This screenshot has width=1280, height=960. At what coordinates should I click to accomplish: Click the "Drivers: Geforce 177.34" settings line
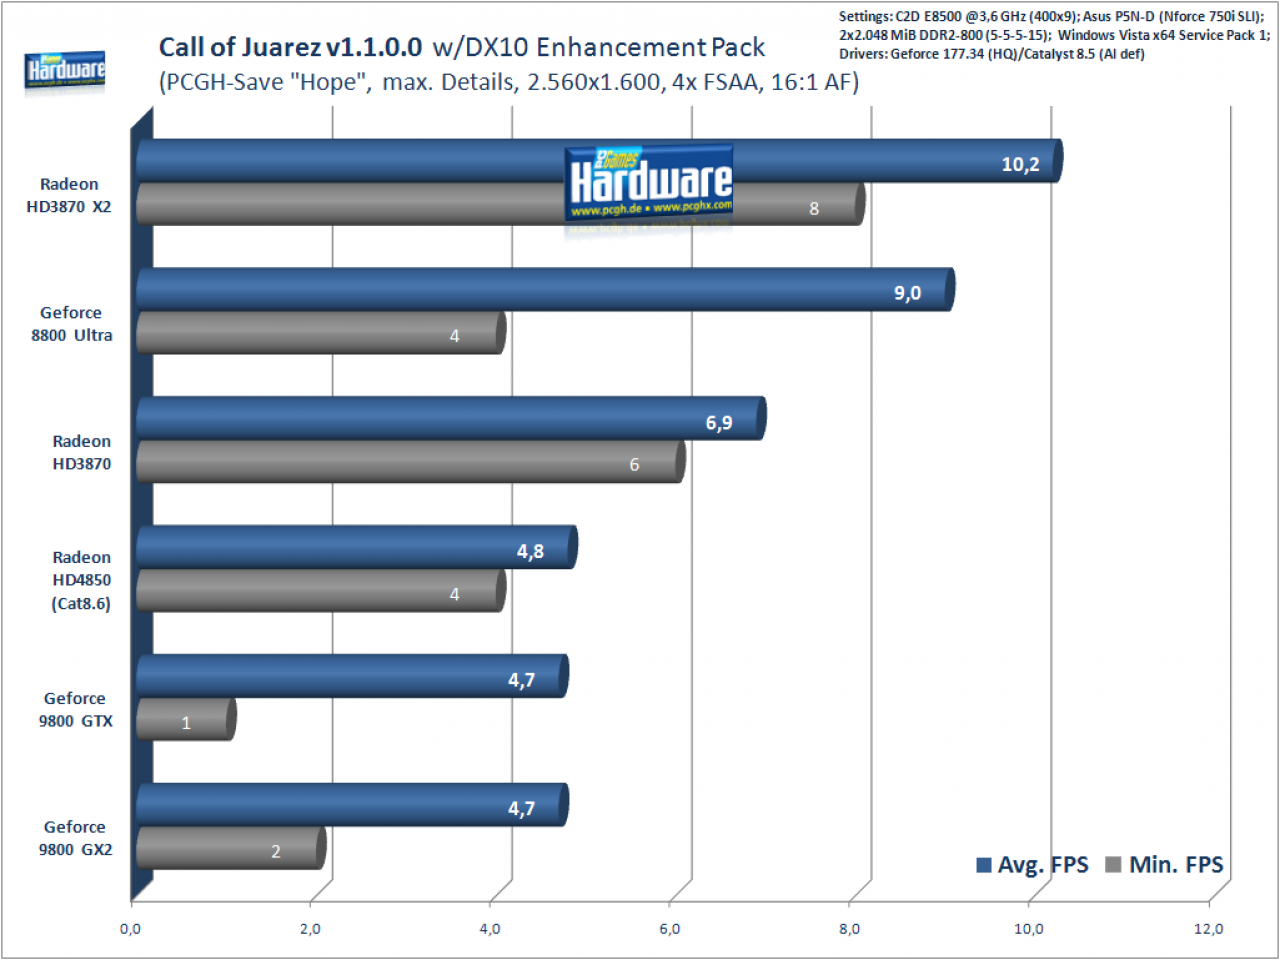[x=991, y=54]
